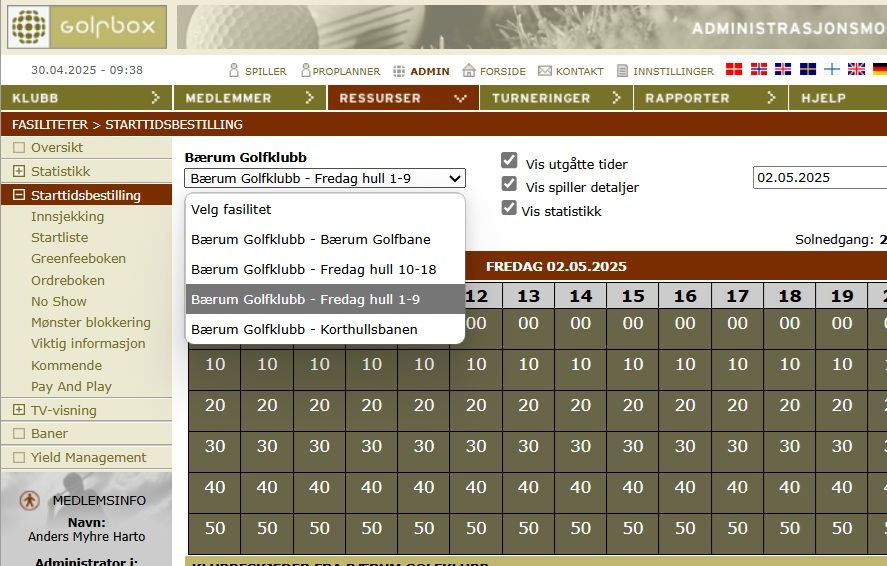Image resolution: width=887 pixels, height=566 pixels.
Task: Open Greenfeeboken in sidebar
Action: pos(78,258)
